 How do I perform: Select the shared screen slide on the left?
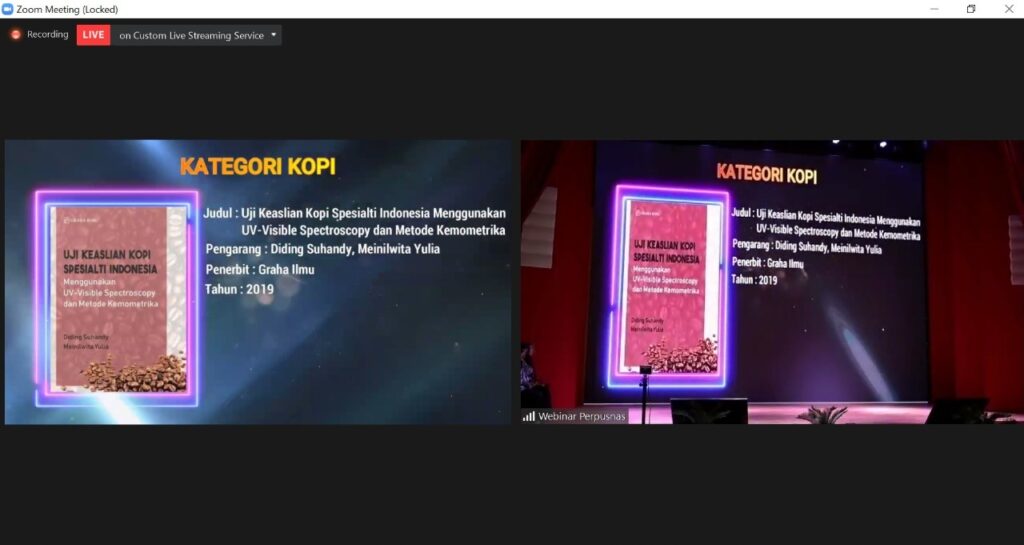[257, 282]
